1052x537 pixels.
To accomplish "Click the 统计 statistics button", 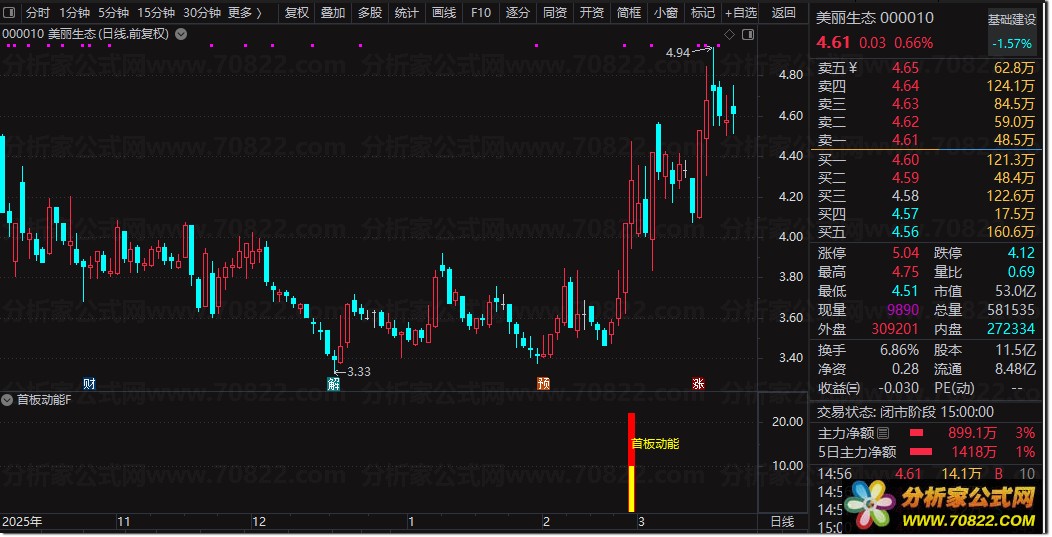I will click(x=407, y=13).
